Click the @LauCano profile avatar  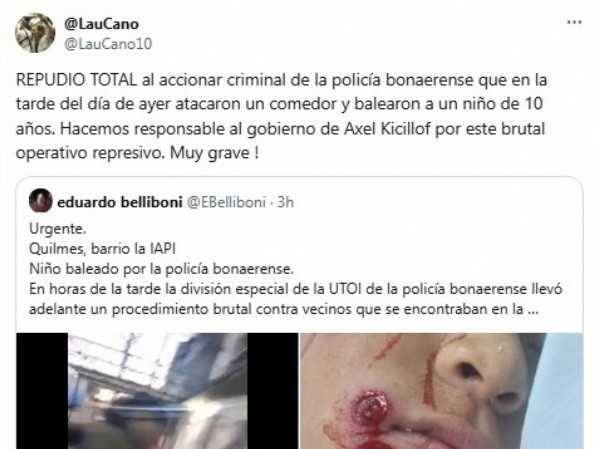pyautogui.click(x=35, y=33)
